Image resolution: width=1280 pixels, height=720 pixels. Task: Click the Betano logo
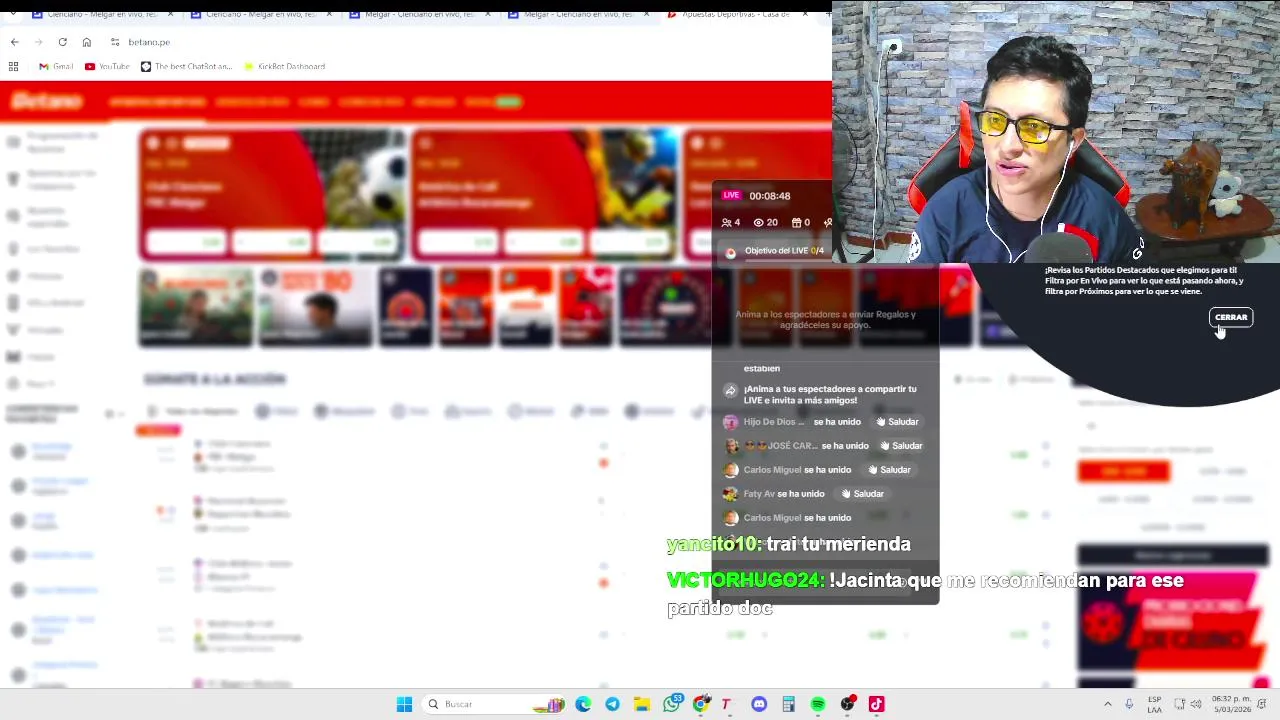click(46, 101)
